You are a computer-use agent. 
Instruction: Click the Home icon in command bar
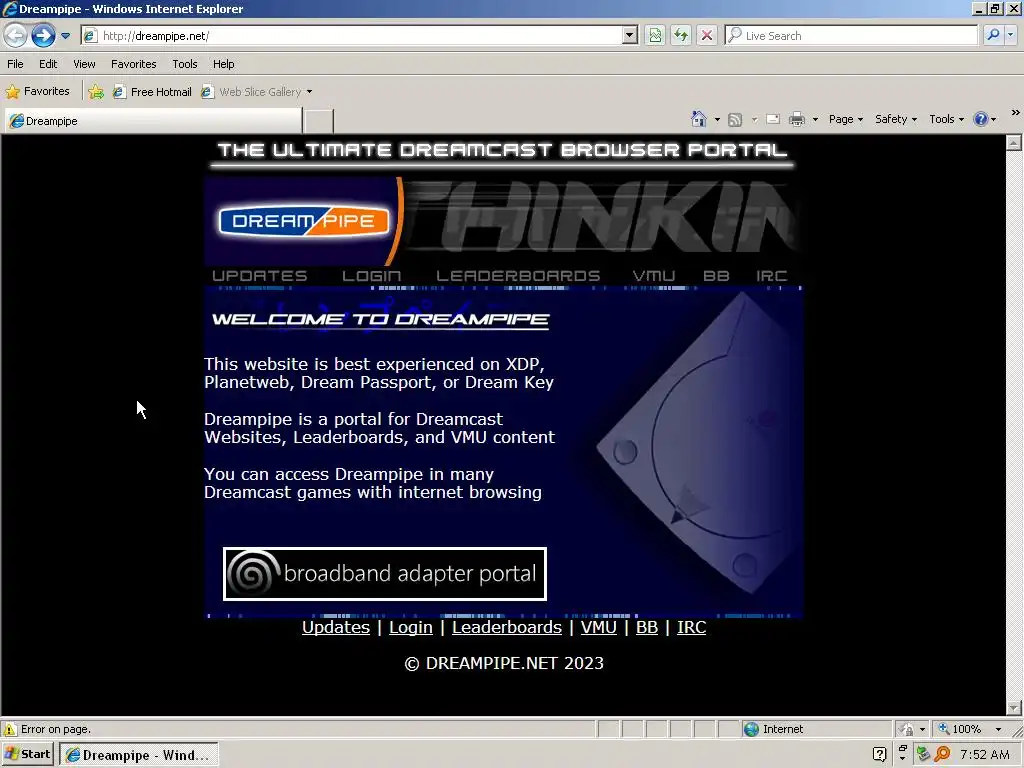coord(699,119)
